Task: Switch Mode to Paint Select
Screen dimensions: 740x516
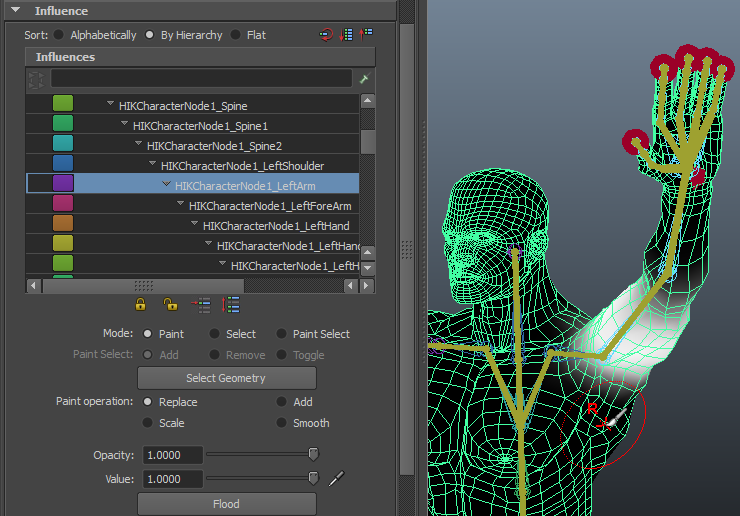Action: coord(282,334)
